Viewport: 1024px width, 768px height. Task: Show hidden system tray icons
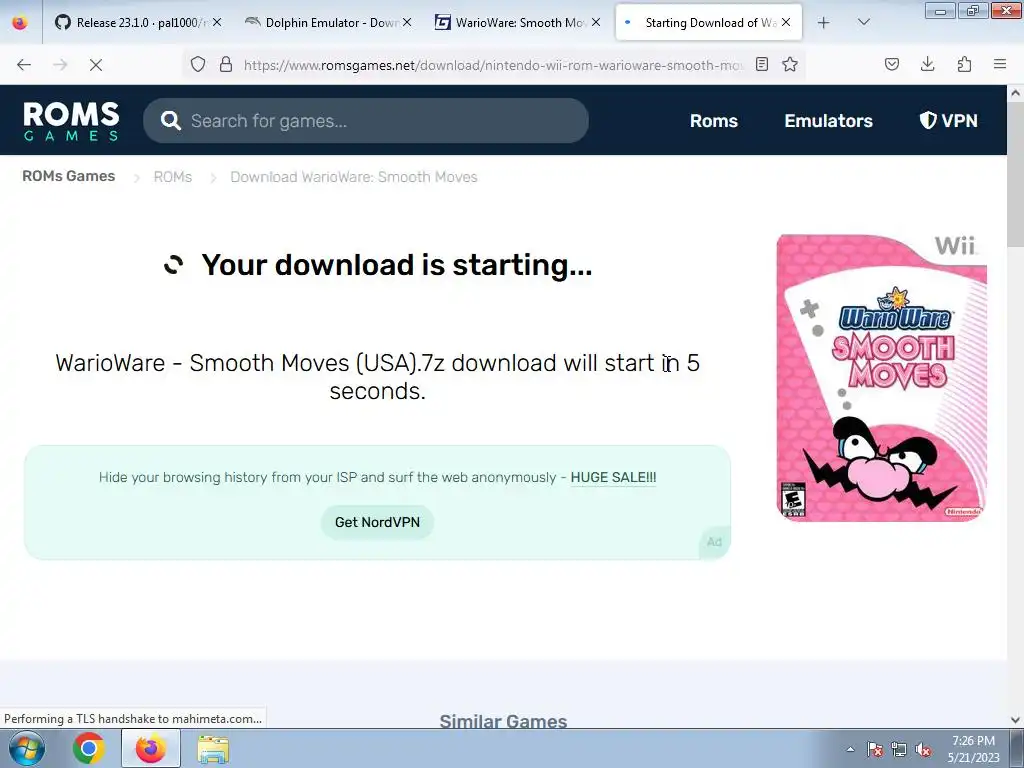(x=850, y=750)
